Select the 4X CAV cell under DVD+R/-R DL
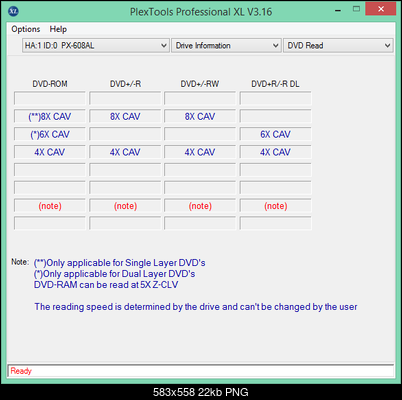Image resolution: width=402 pixels, height=400 pixels. pos(275,152)
